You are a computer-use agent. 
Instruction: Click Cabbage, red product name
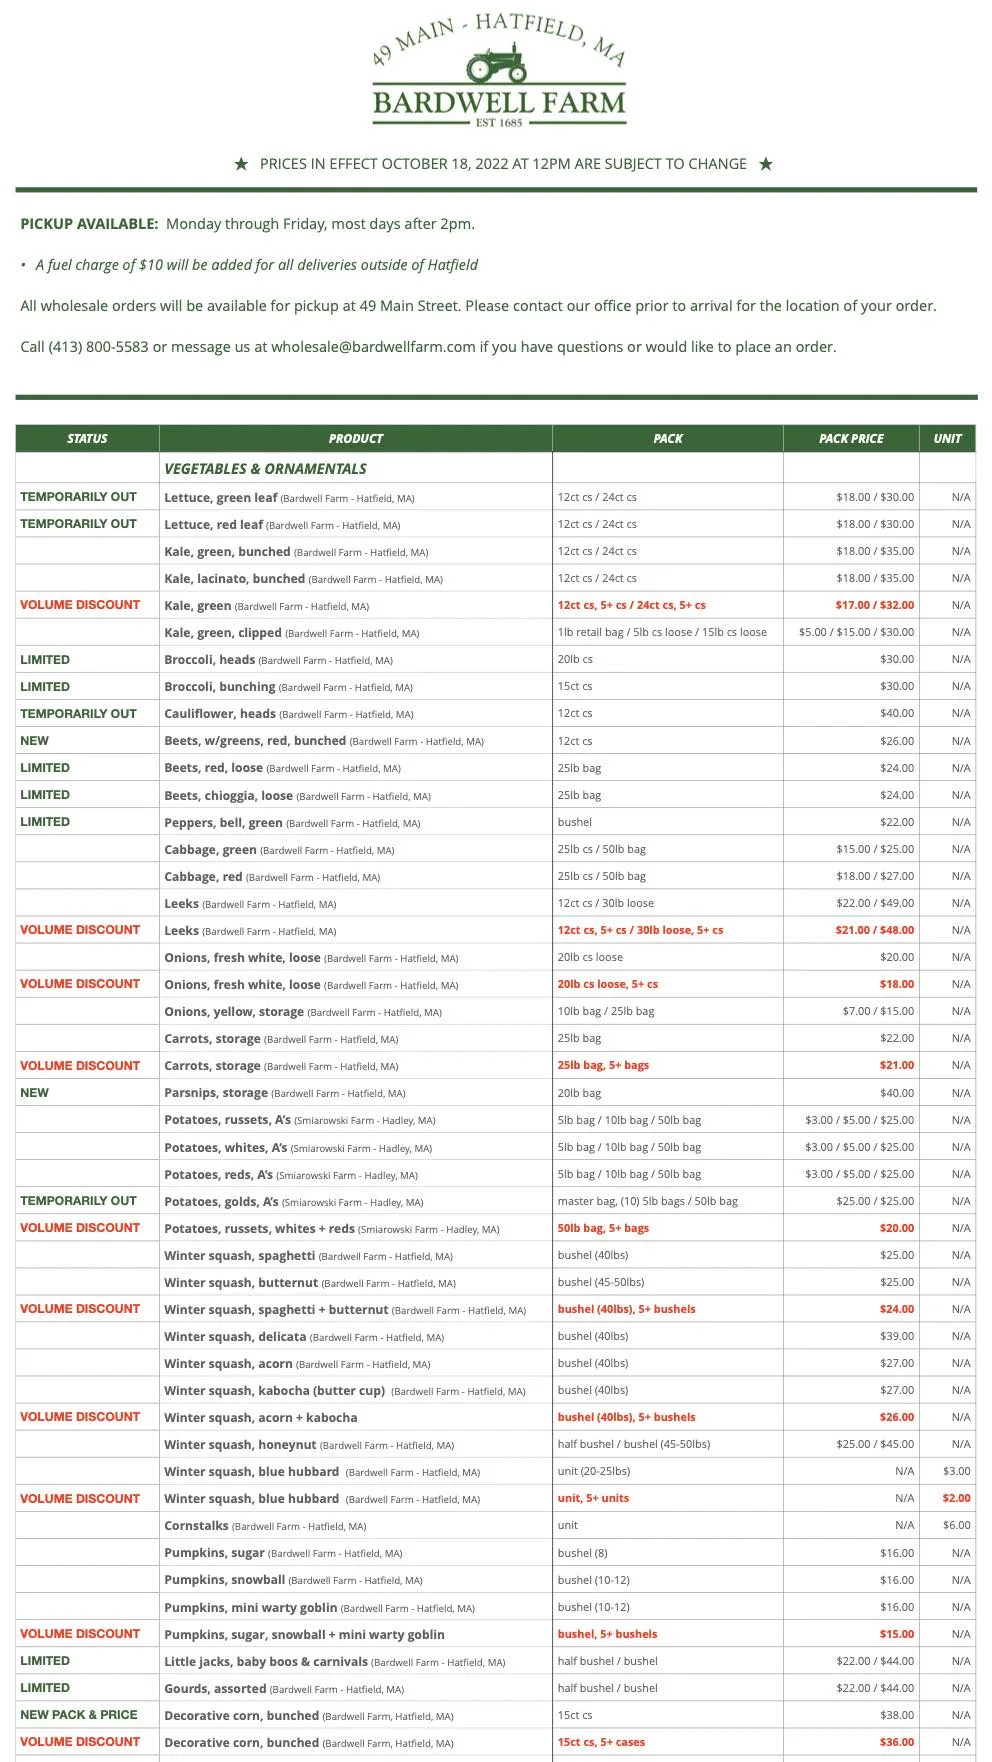[203, 876]
